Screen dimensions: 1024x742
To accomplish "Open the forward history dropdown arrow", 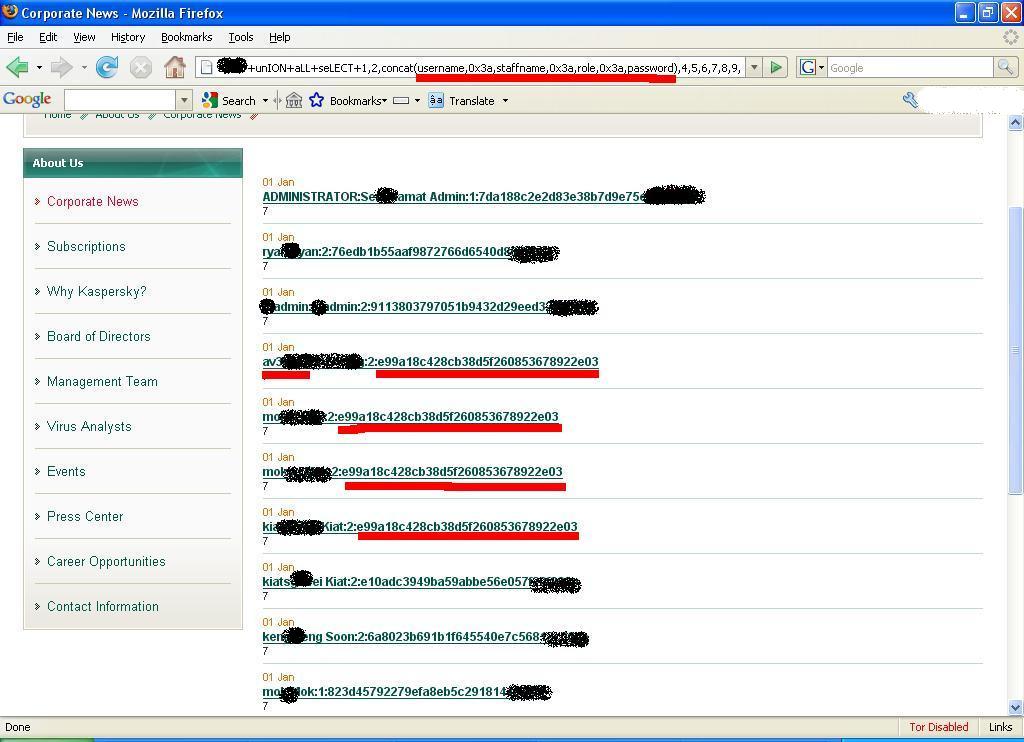I will click(x=84, y=67).
